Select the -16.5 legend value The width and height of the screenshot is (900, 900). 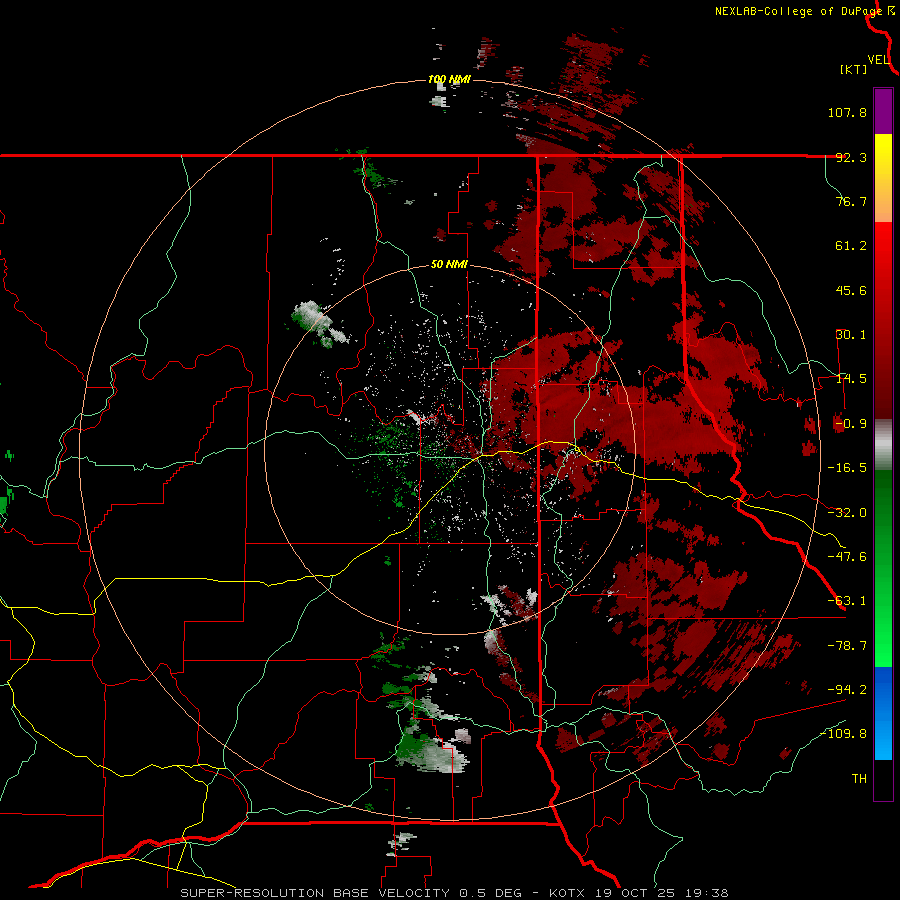[847, 468]
